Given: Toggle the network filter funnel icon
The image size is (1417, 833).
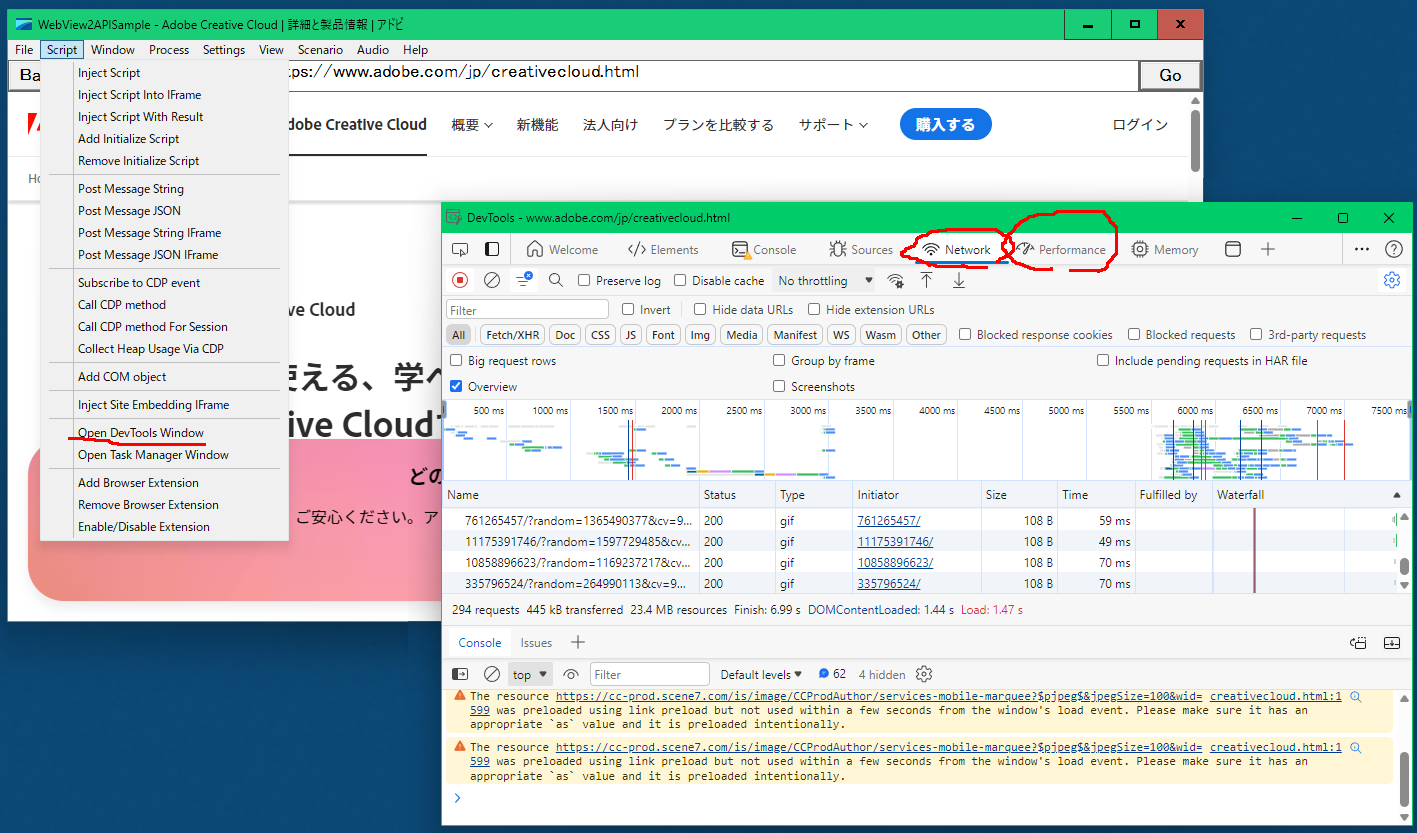Looking at the screenshot, I should [x=524, y=281].
